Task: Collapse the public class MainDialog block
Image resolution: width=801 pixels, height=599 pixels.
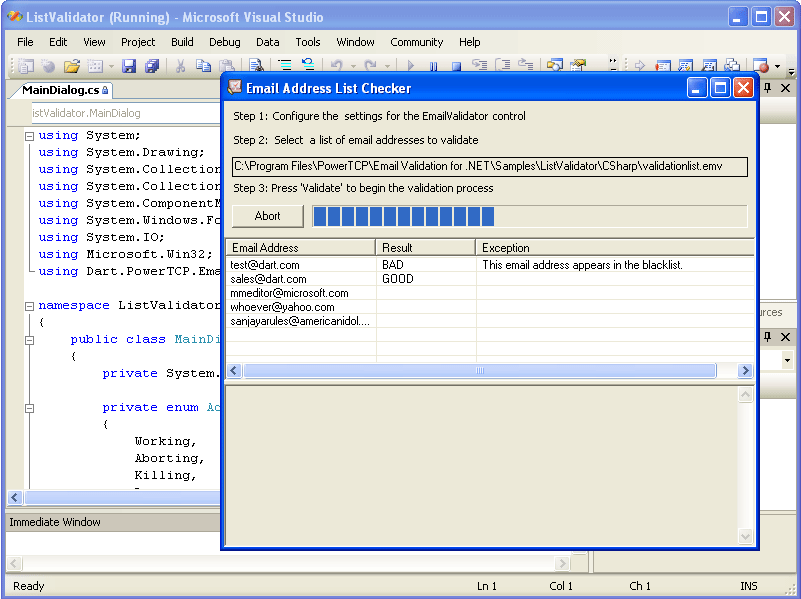Action: [x=30, y=340]
